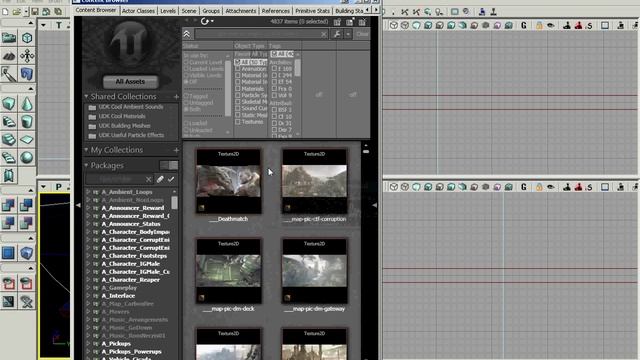The width and height of the screenshot is (640, 360).
Task: Select Texture alignment mode icon
Action: point(27,56)
